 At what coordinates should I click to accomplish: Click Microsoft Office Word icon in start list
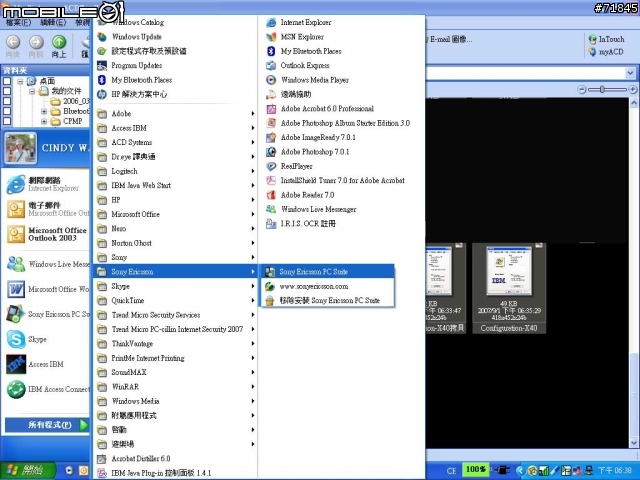(x=16, y=289)
